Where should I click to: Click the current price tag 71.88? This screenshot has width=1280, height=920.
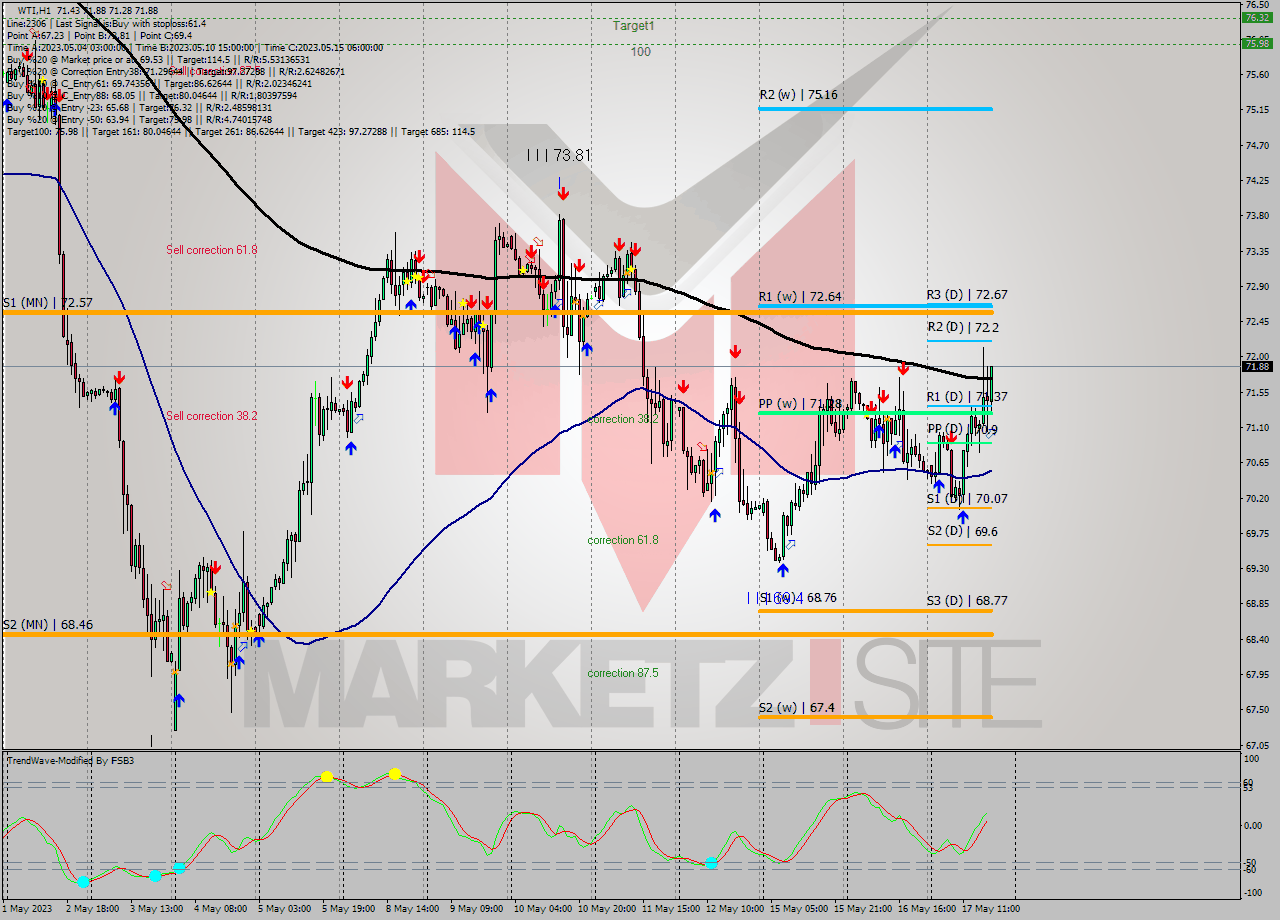click(x=1257, y=367)
